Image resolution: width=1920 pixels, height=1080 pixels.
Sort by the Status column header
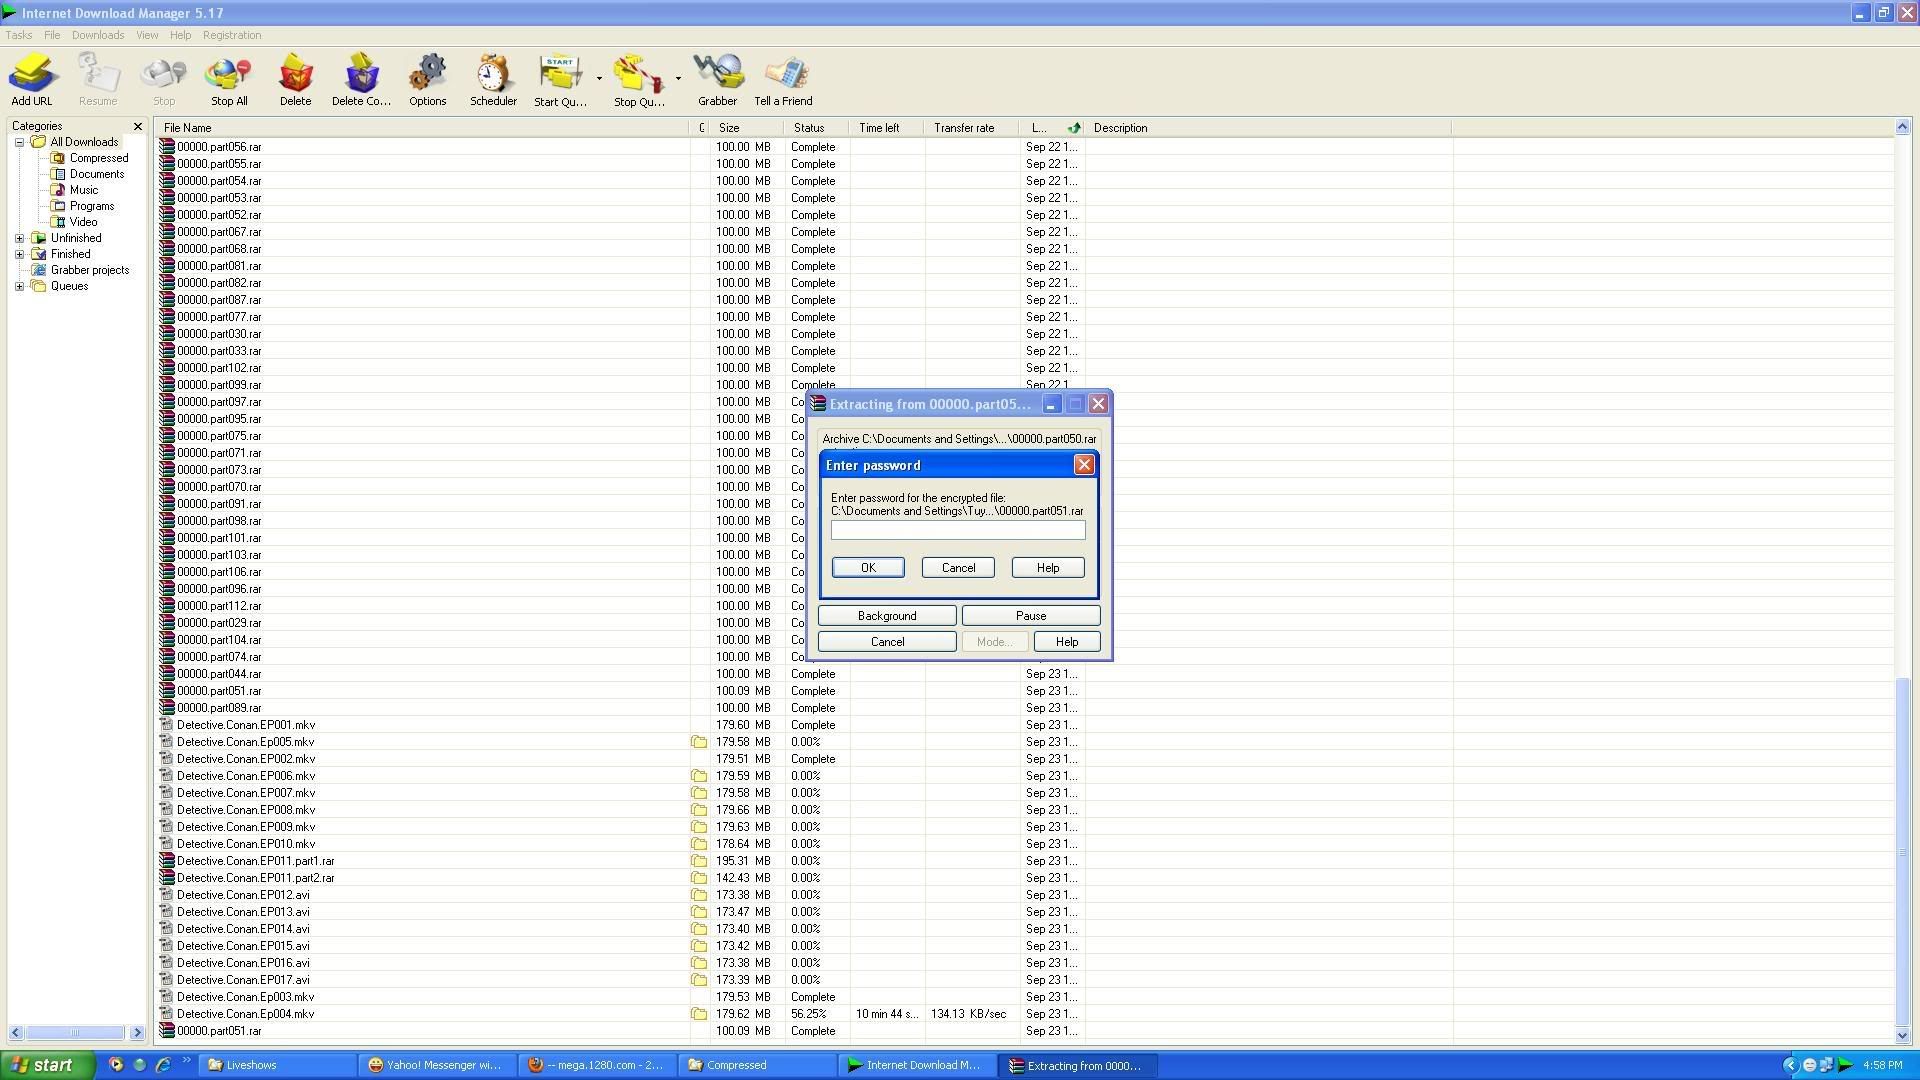tap(817, 128)
